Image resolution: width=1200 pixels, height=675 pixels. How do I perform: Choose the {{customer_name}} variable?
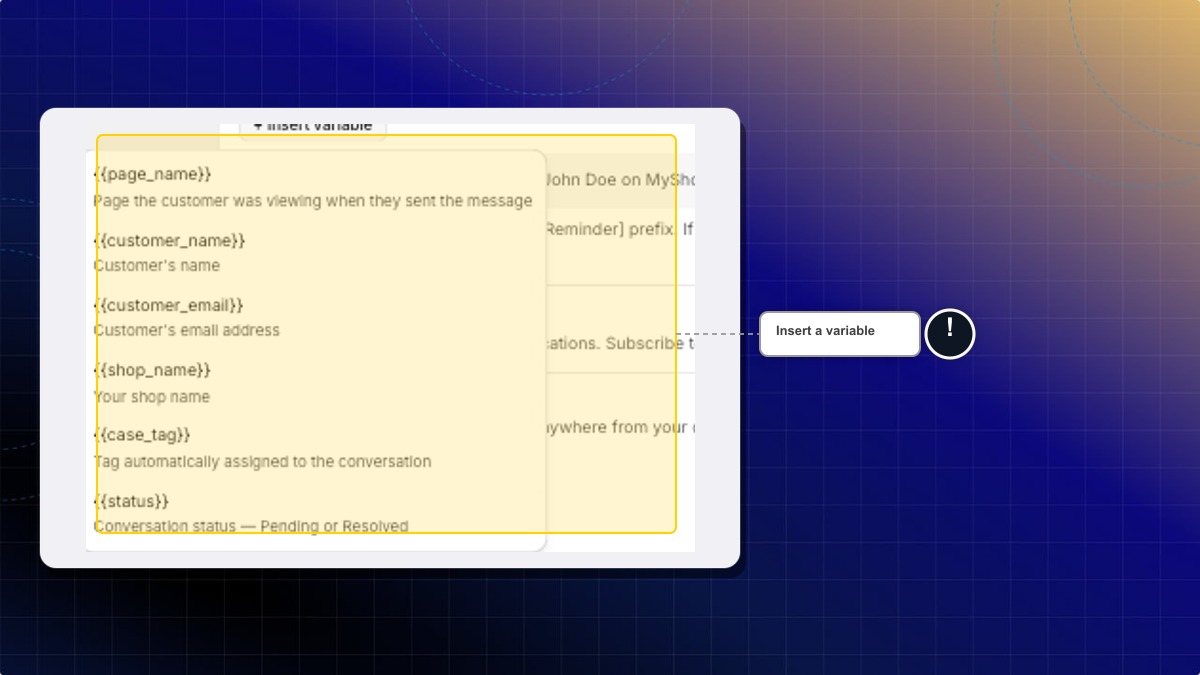(169, 240)
